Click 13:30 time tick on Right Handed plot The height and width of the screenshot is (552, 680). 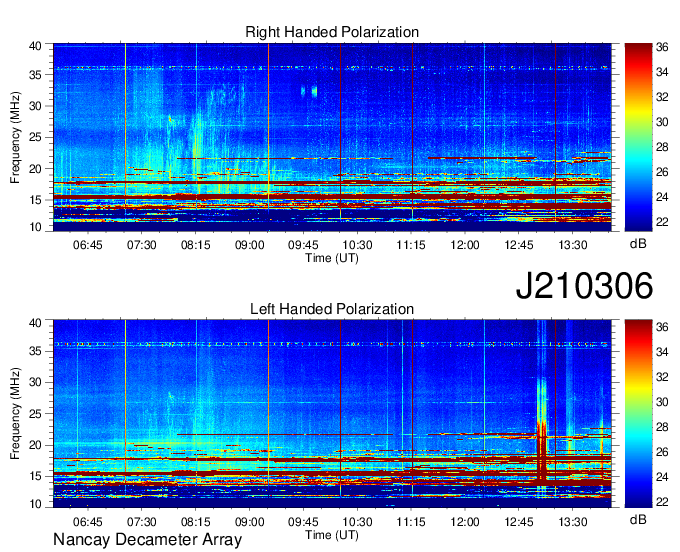573,245
